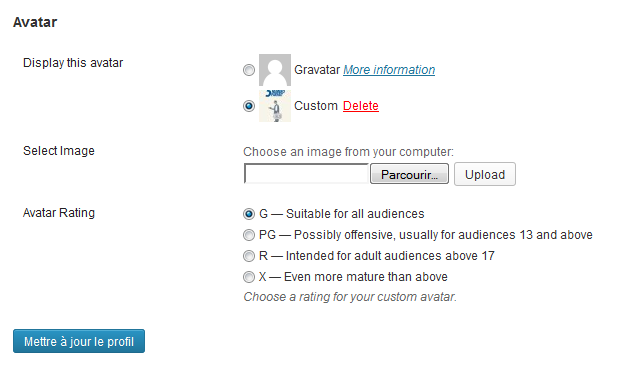618x388 pixels.
Task: Select the Custom avatar radio button
Action: click(249, 106)
